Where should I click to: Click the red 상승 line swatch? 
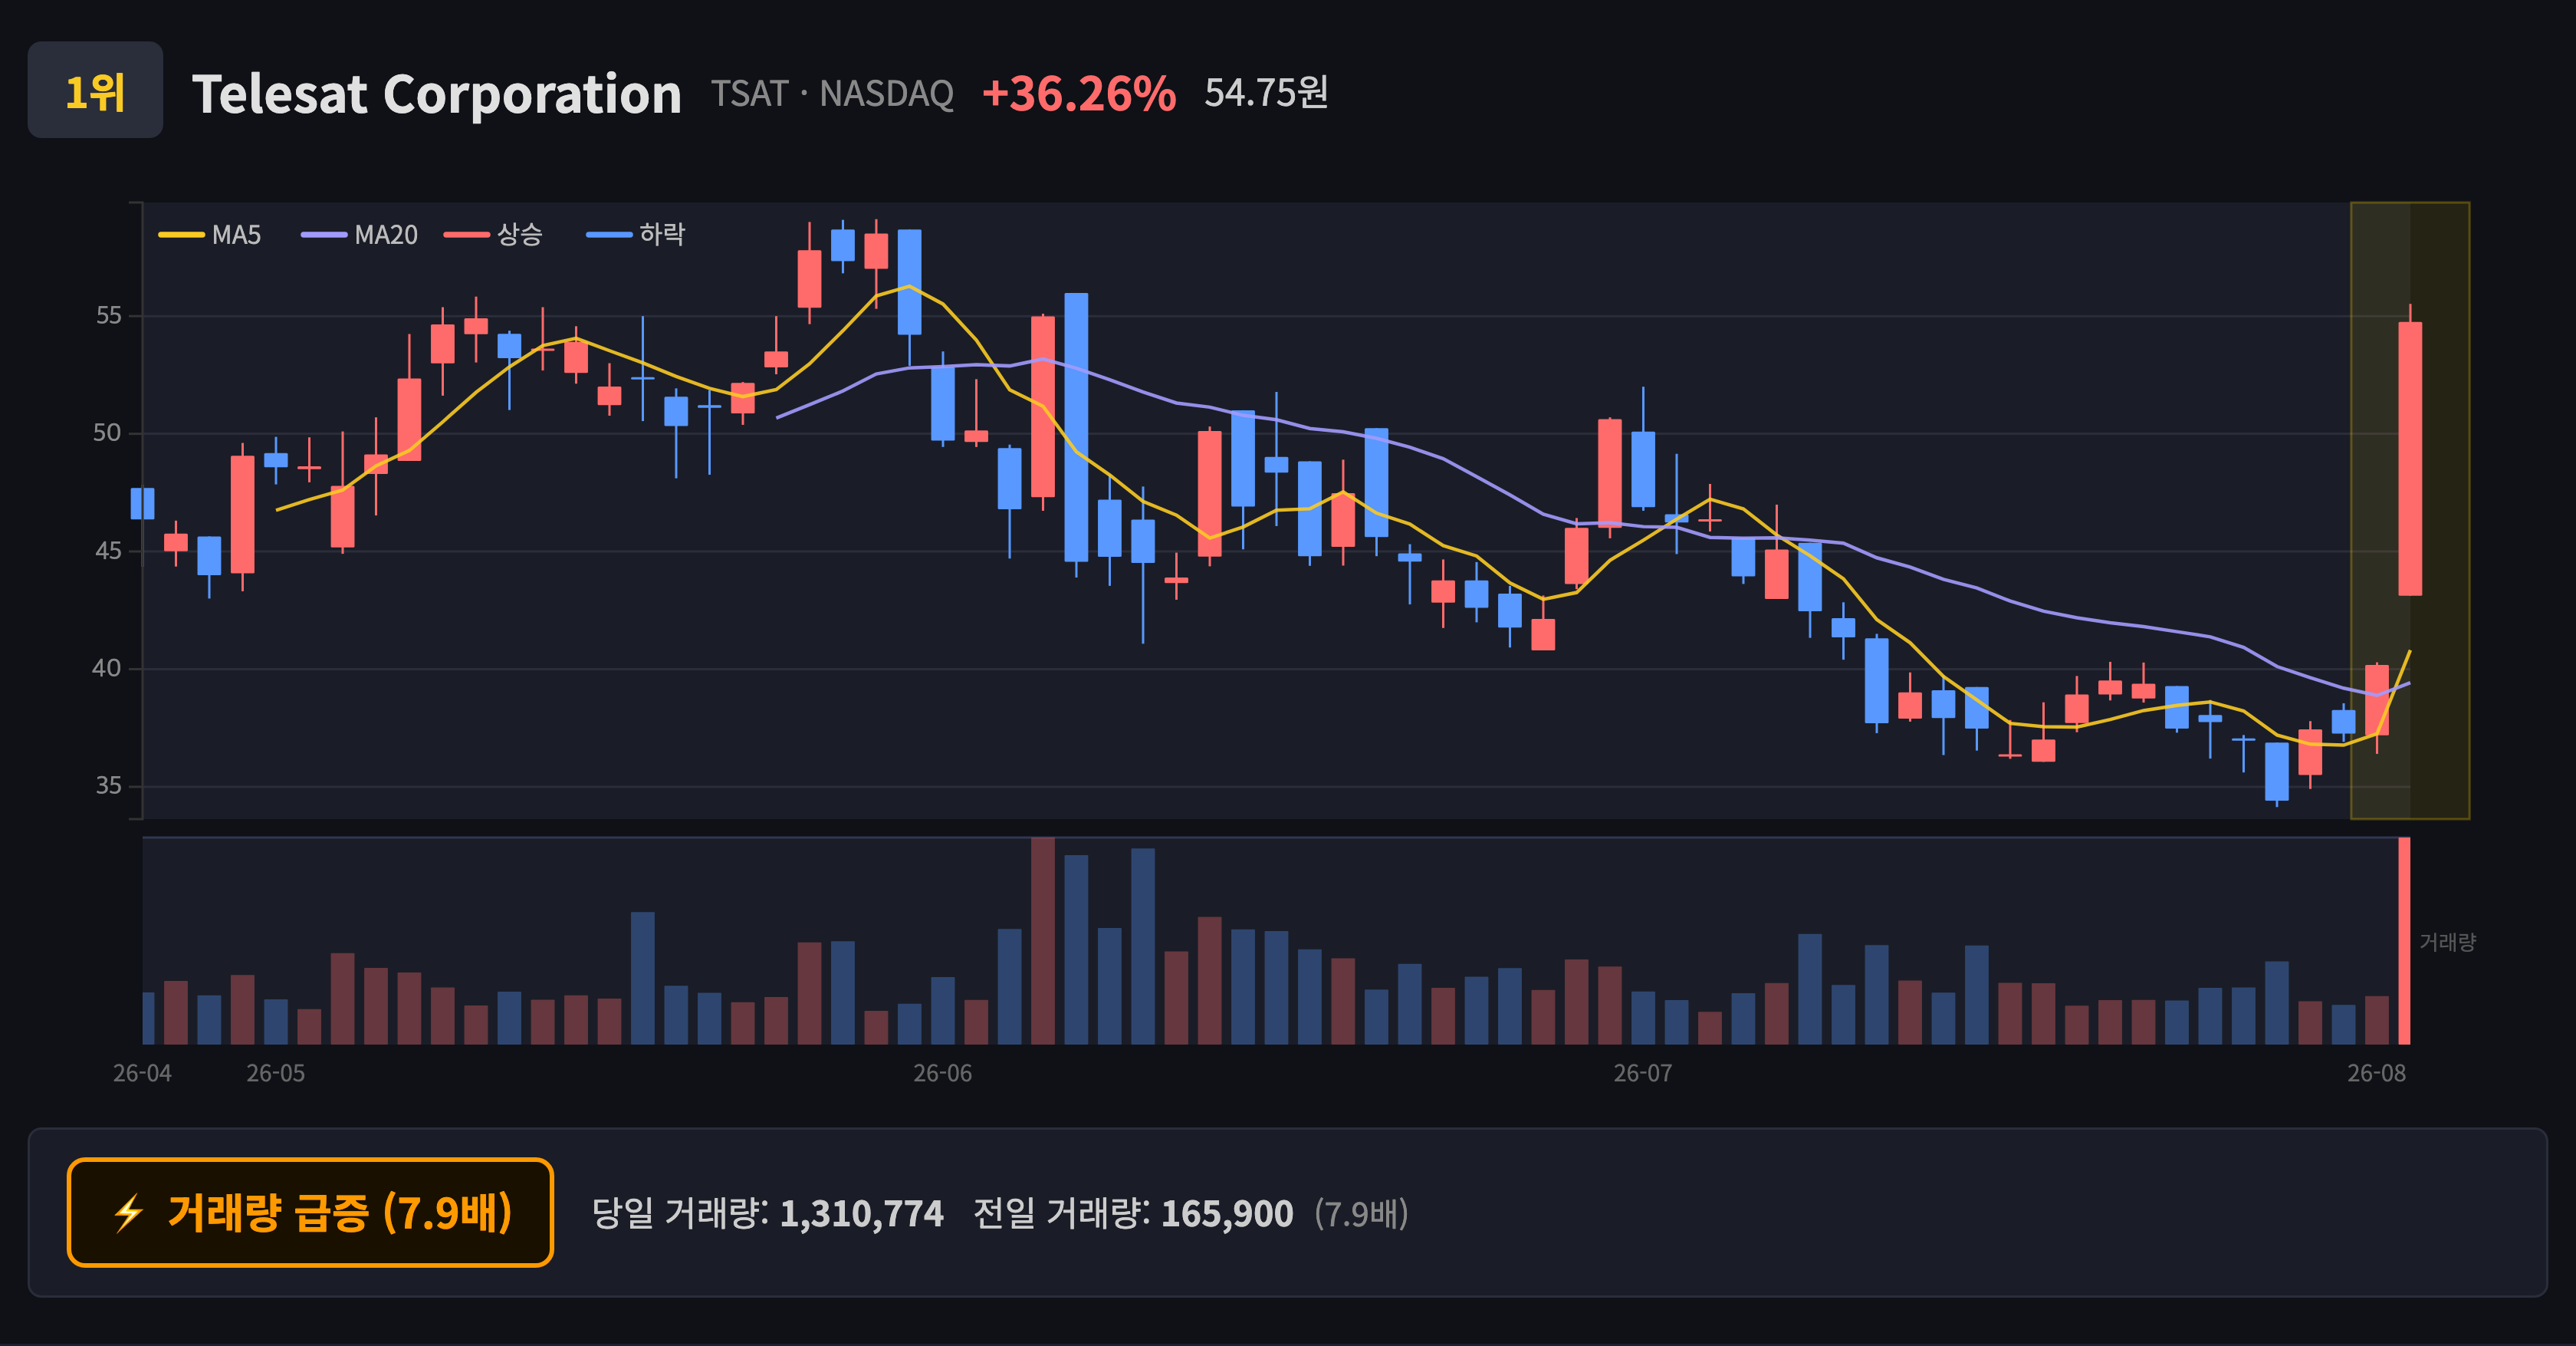pyautogui.click(x=467, y=235)
